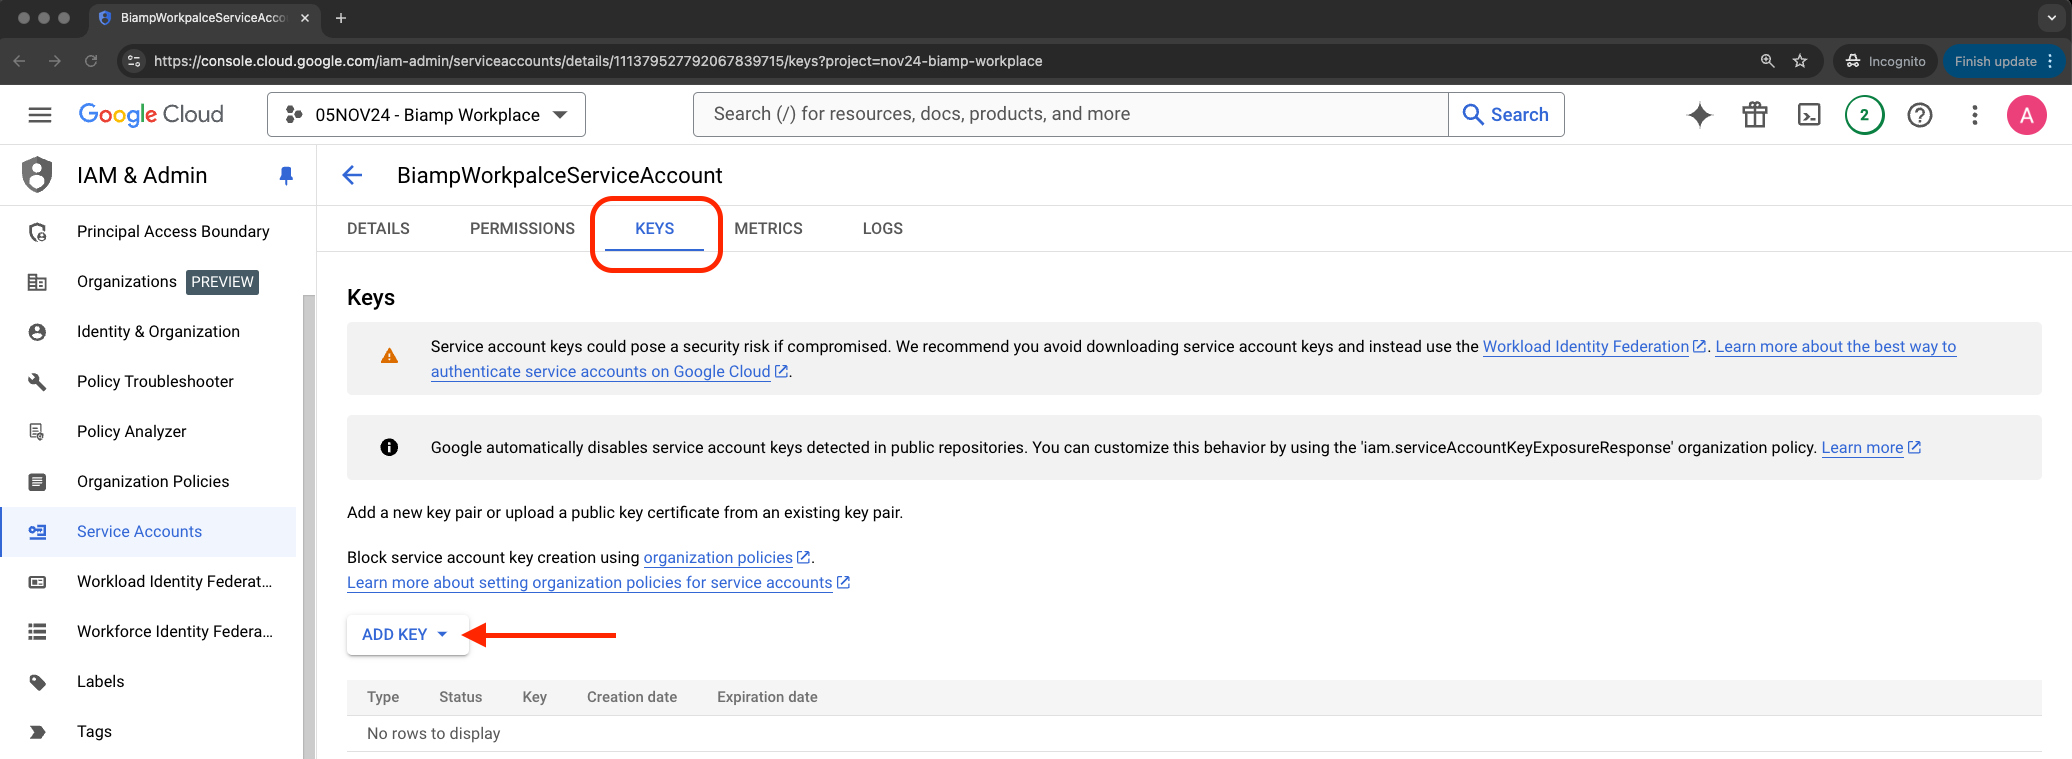Image resolution: width=2072 pixels, height=759 pixels.
Task: Switch to the METRICS tab
Action: (768, 229)
